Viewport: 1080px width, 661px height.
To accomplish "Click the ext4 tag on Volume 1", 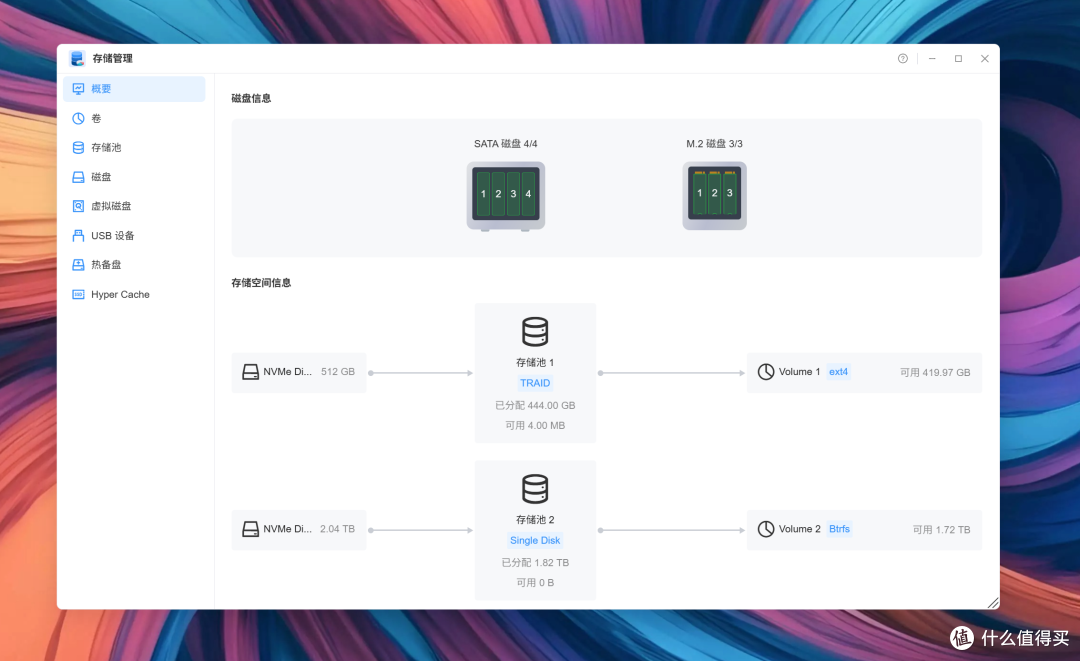I will coord(838,372).
